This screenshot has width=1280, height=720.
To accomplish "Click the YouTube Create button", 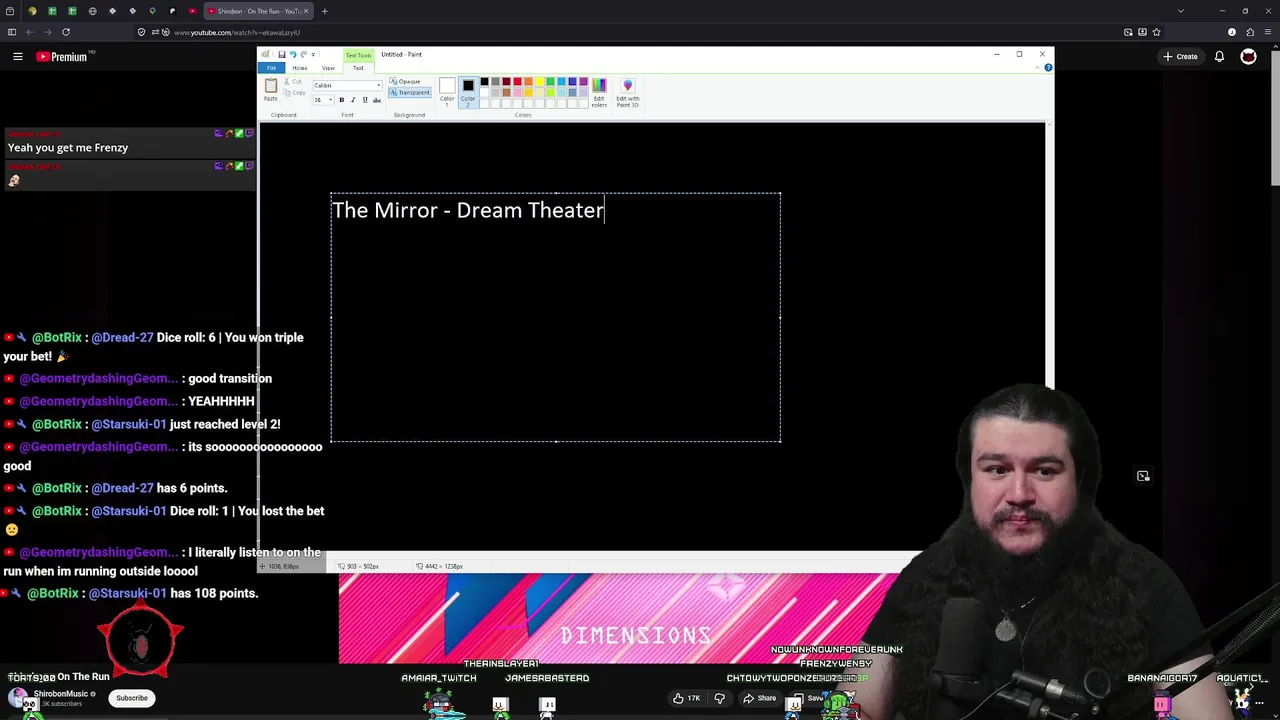I will 1181,57.
